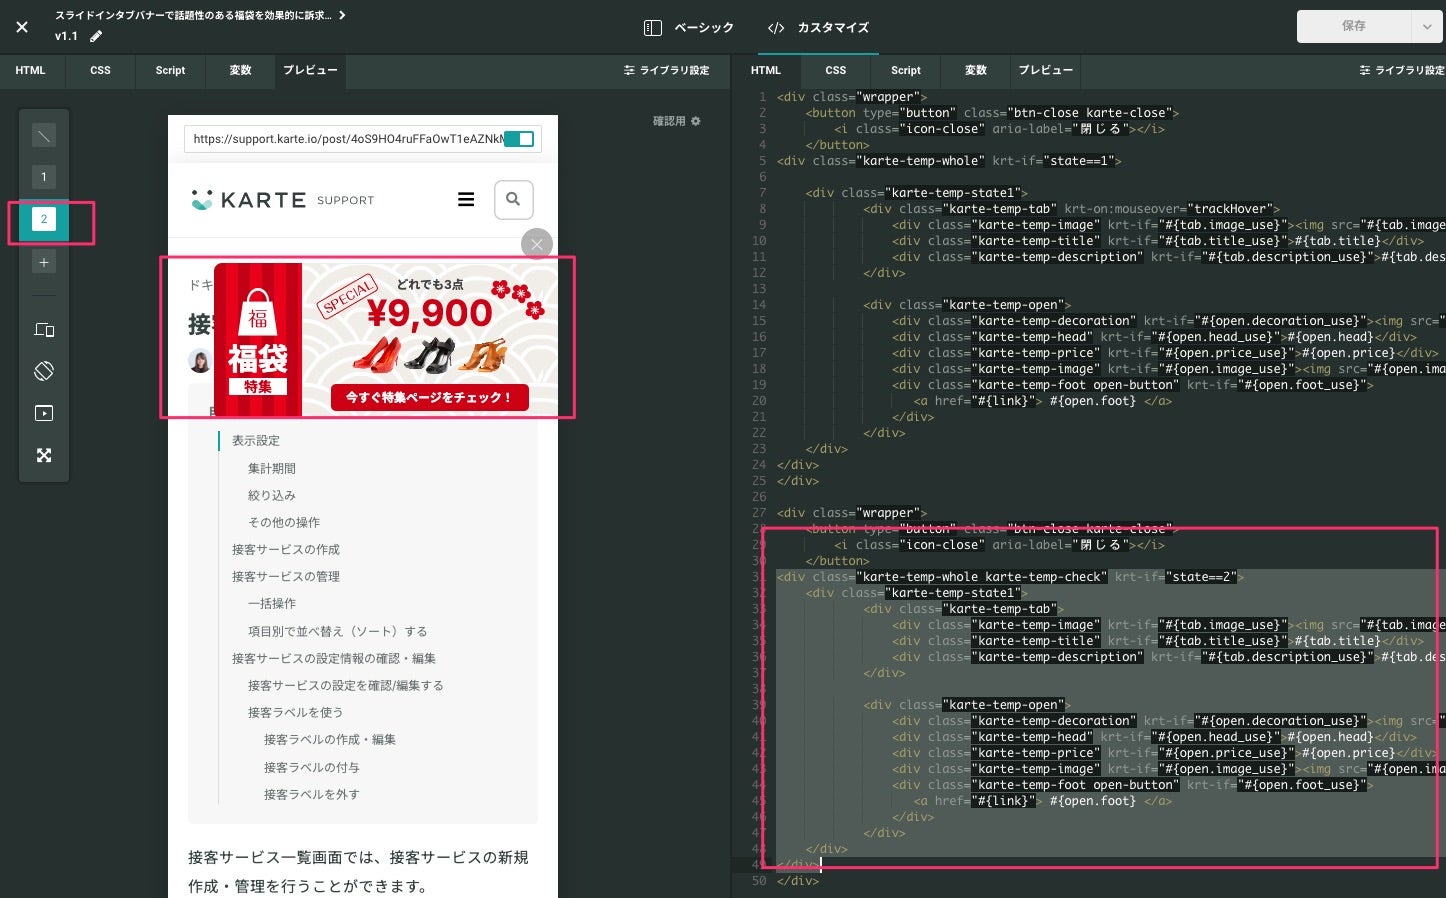Open the 確認用 gear settings
Screen dimensions: 1446x898
[x=677, y=121]
